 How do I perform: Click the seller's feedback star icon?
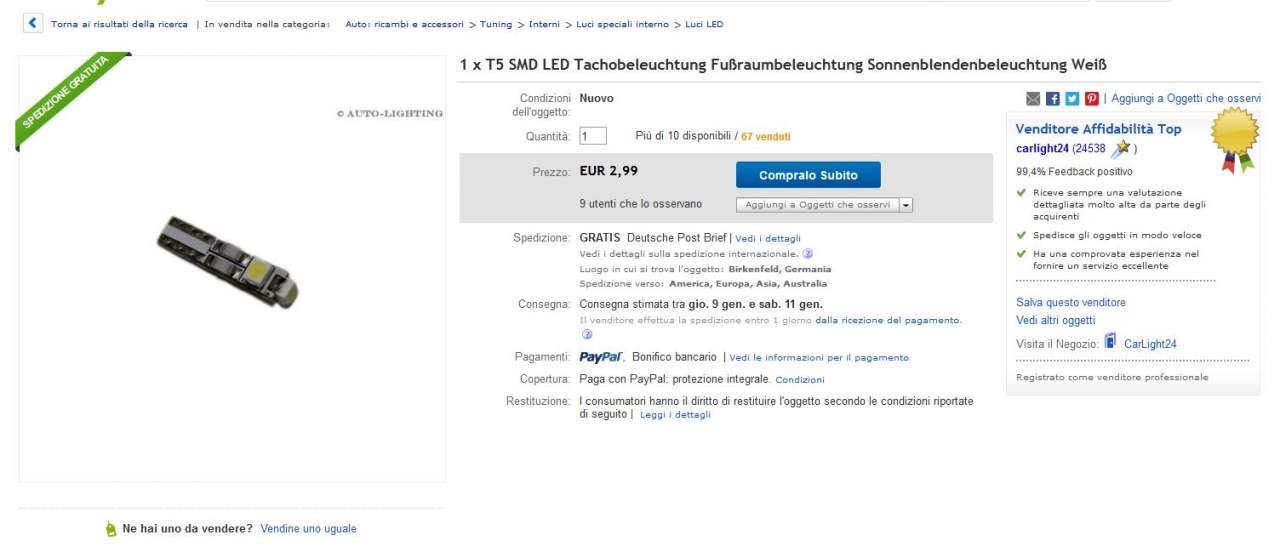[1122, 148]
